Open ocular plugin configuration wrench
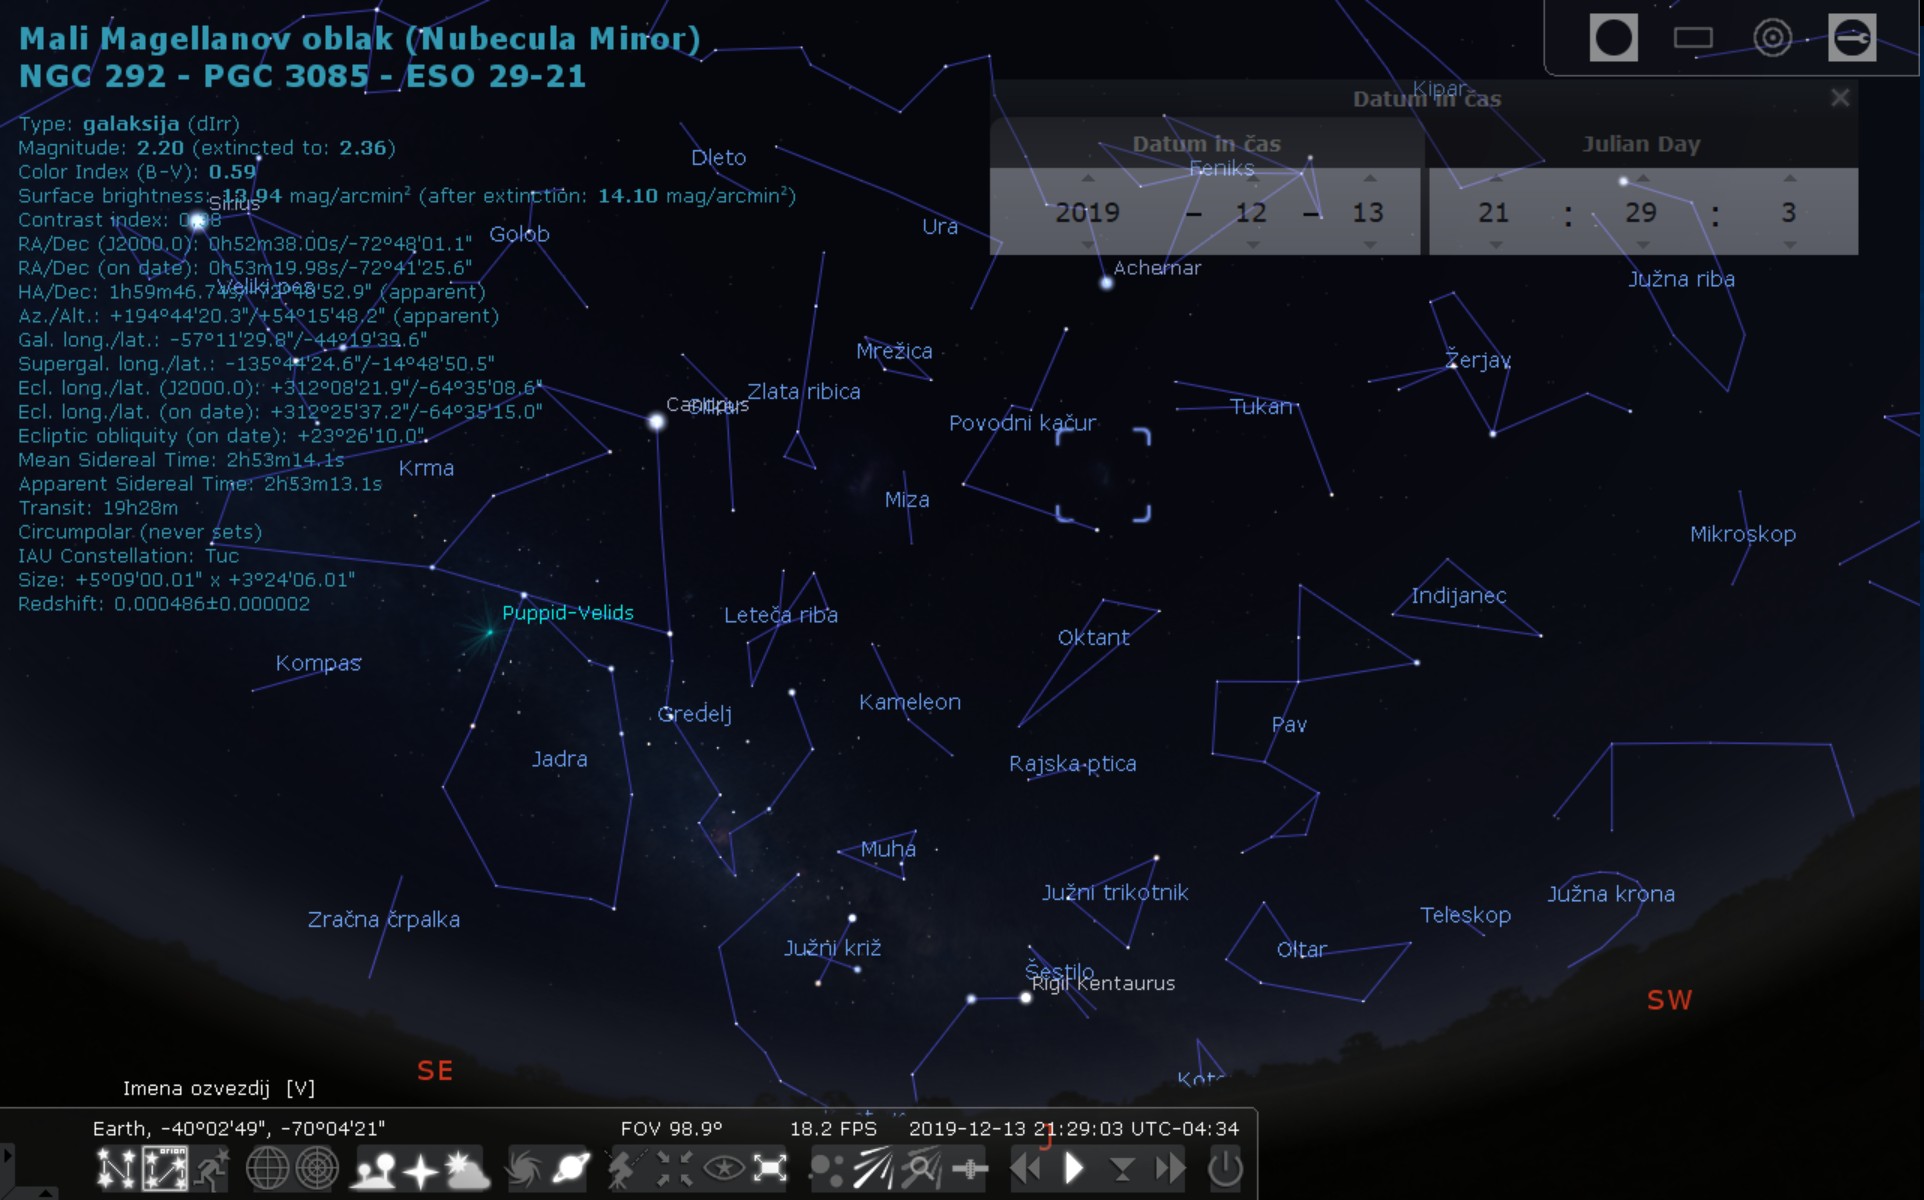 [x=1851, y=38]
